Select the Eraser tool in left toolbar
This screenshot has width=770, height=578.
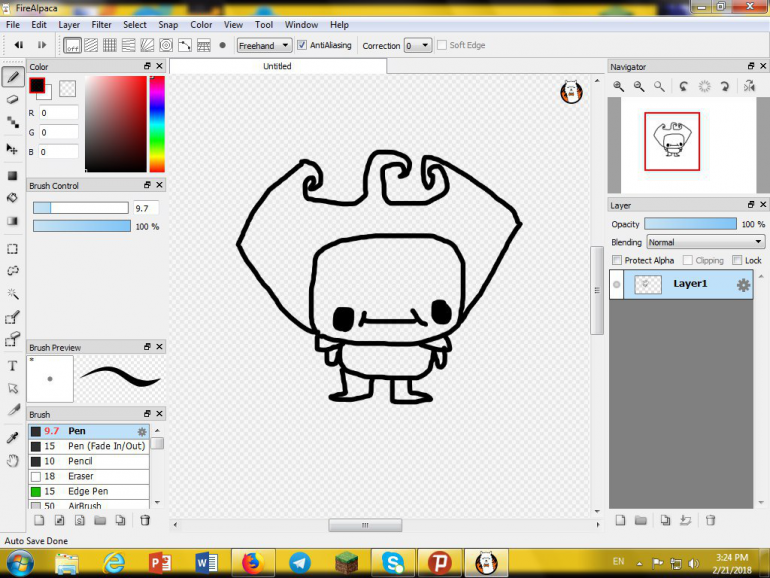pyautogui.click(x=13, y=99)
